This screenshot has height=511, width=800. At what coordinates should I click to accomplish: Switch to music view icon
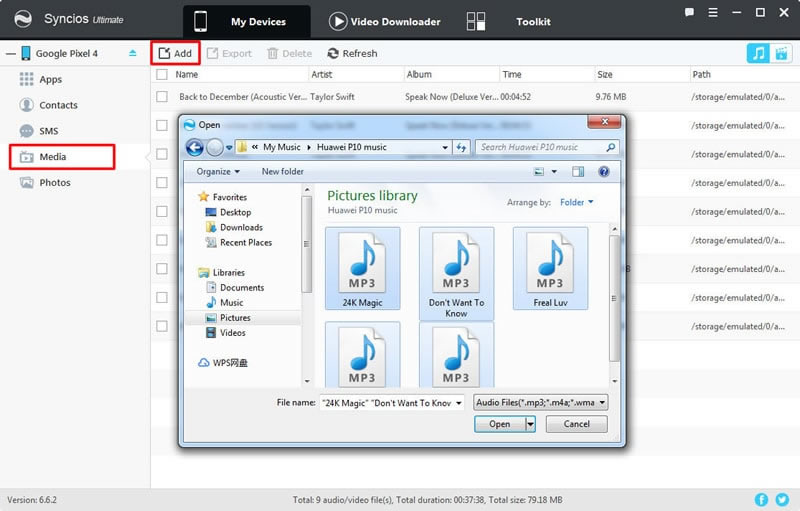coord(758,53)
